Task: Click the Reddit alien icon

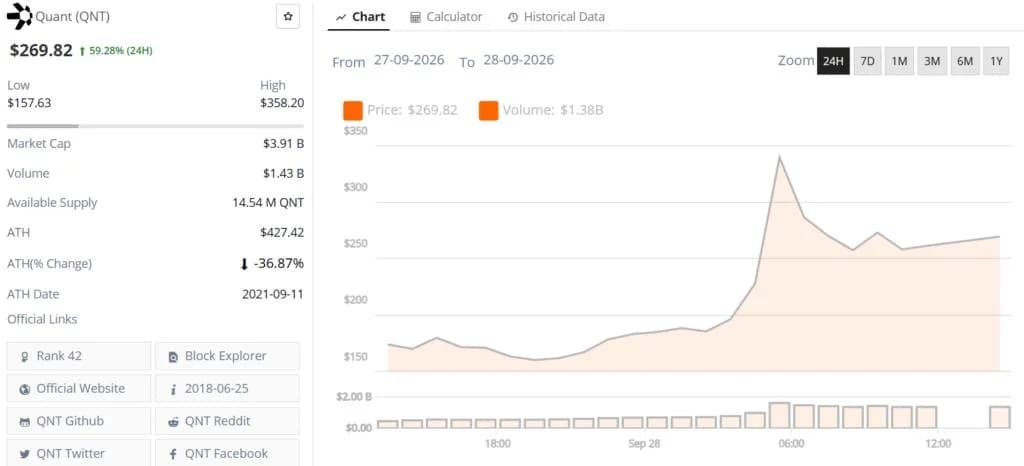Action: pyautogui.click(x=173, y=422)
